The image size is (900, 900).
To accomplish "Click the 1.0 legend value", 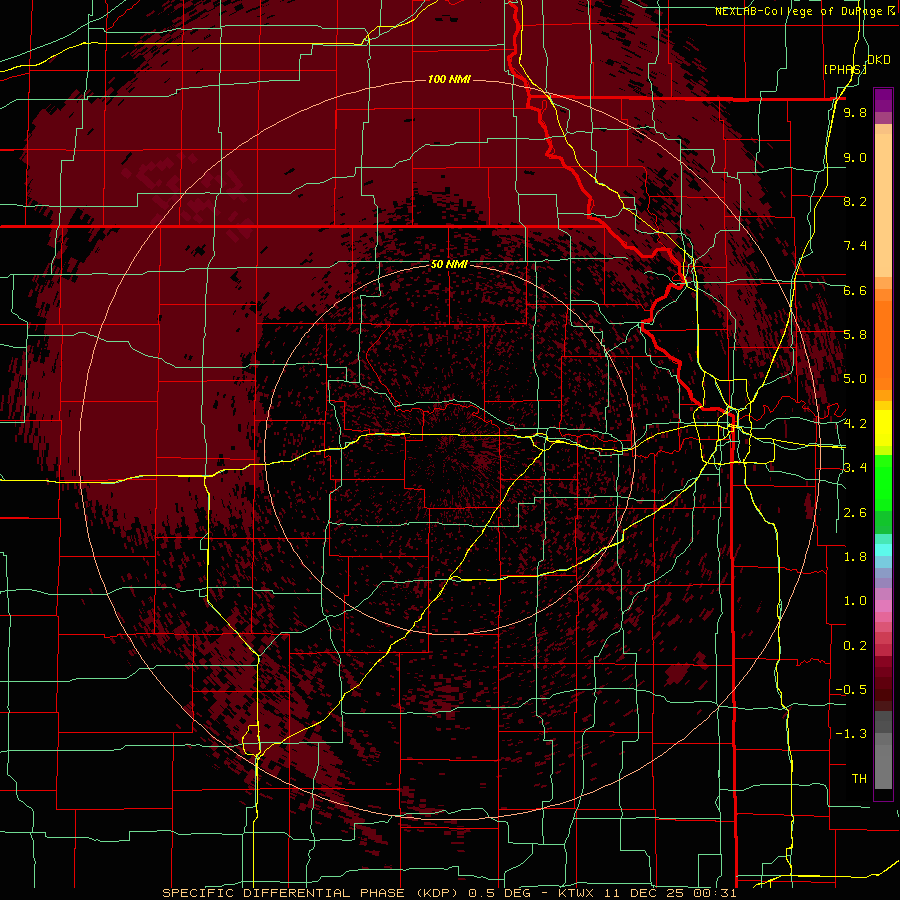I will click(855, 601).
